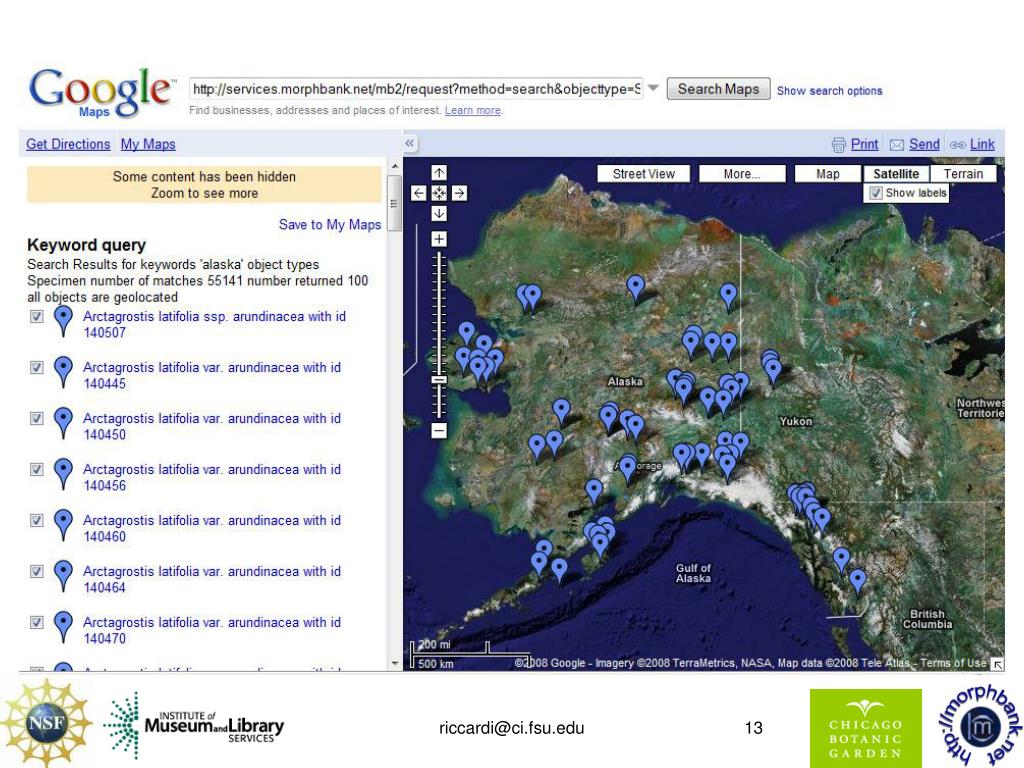1024x768 pixels.
Task: Click marker icon beside id 140445
Action: click(x=63, y=372)
